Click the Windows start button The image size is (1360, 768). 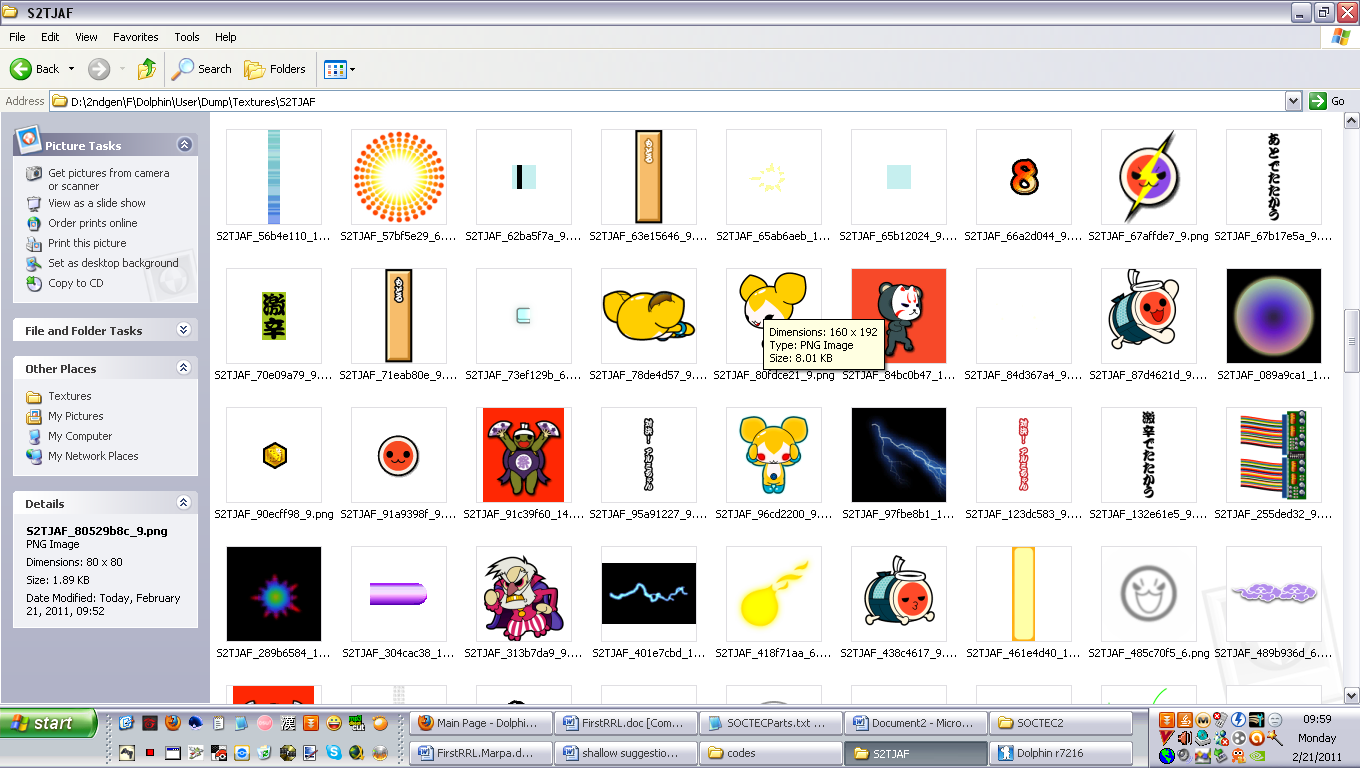(49, 723)
